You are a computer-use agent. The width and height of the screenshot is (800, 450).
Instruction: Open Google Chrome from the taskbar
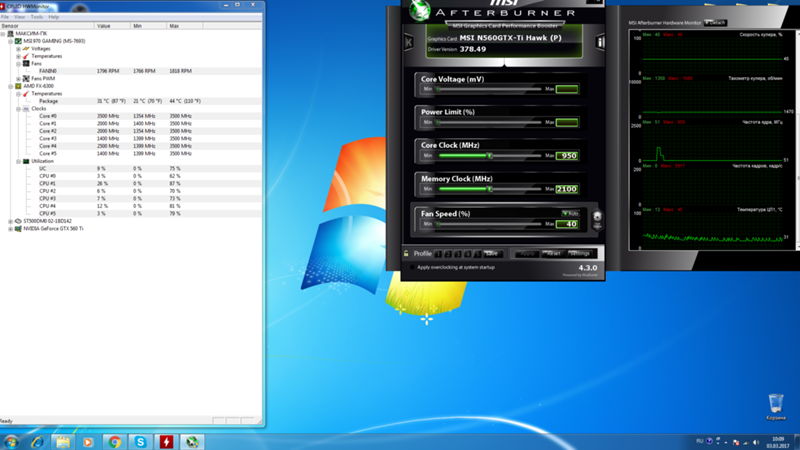[114, 441]
